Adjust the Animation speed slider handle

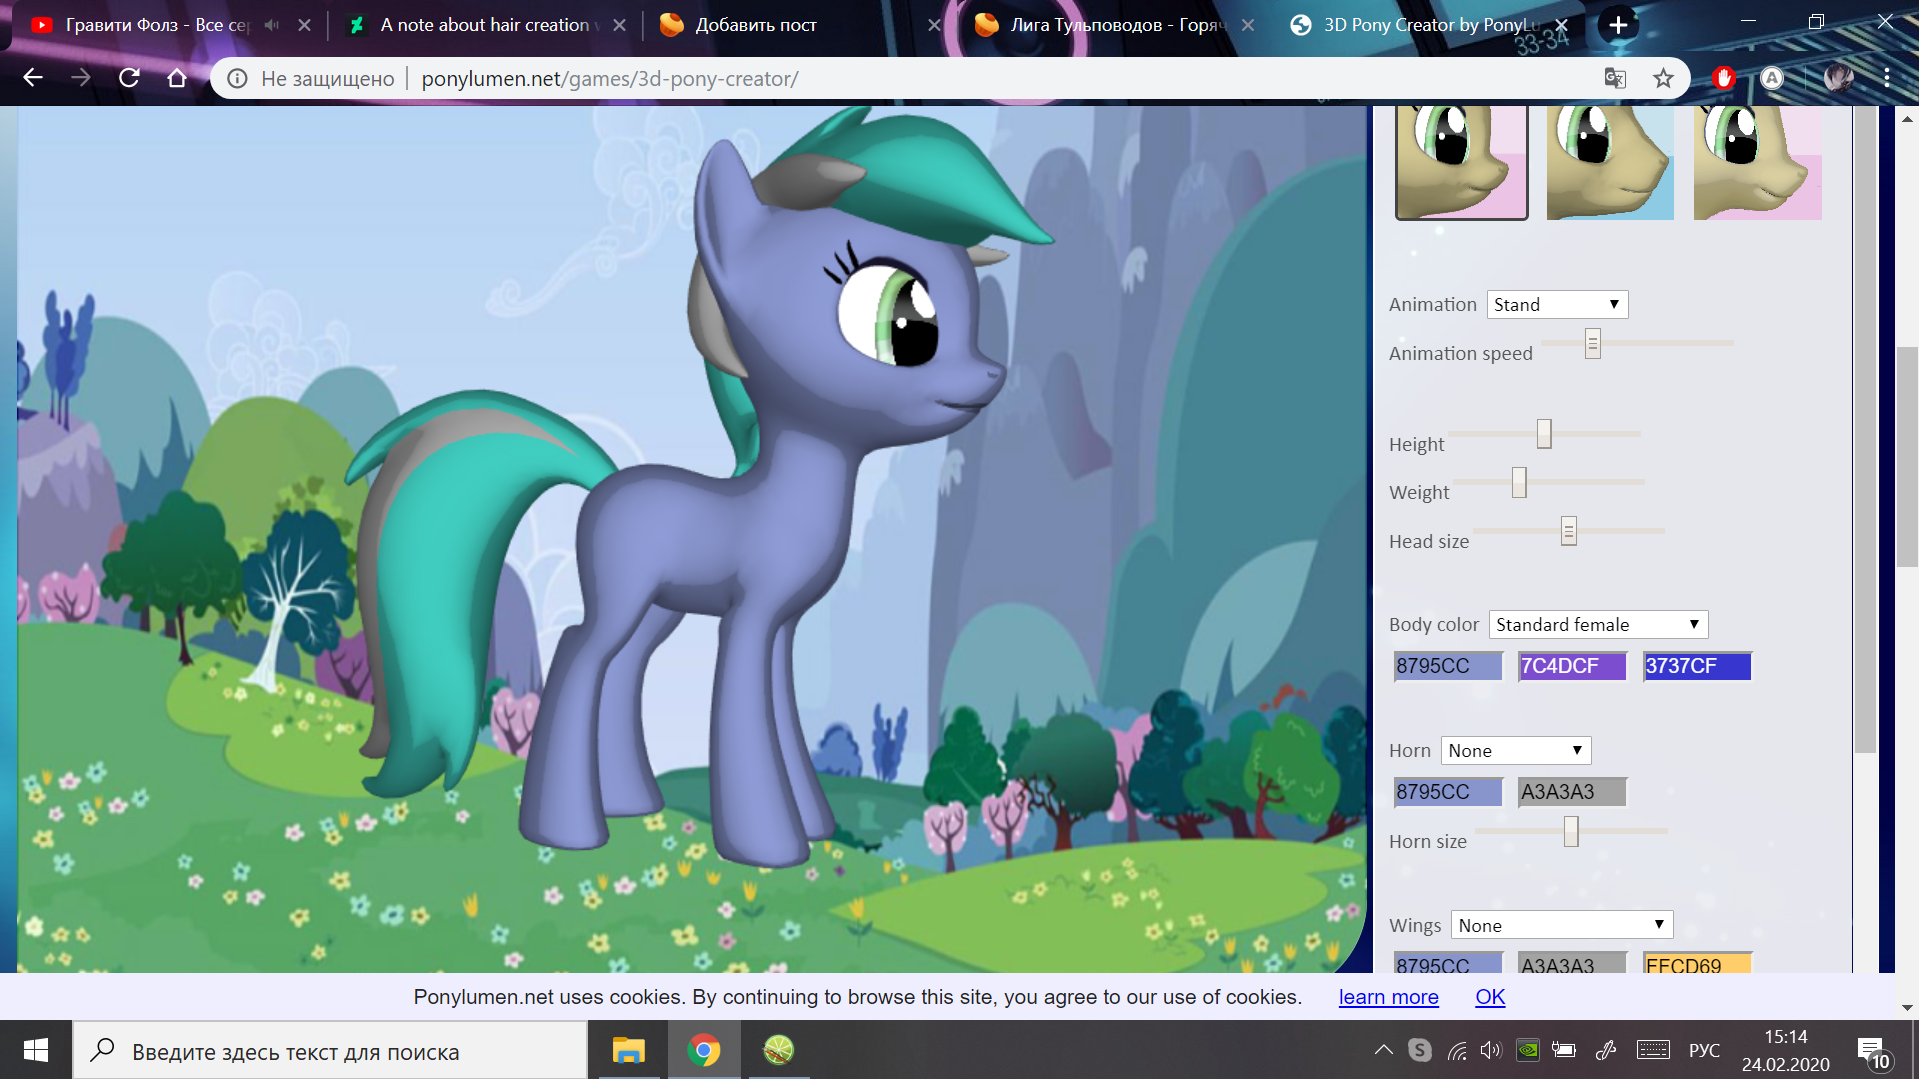pos(1592,343)
